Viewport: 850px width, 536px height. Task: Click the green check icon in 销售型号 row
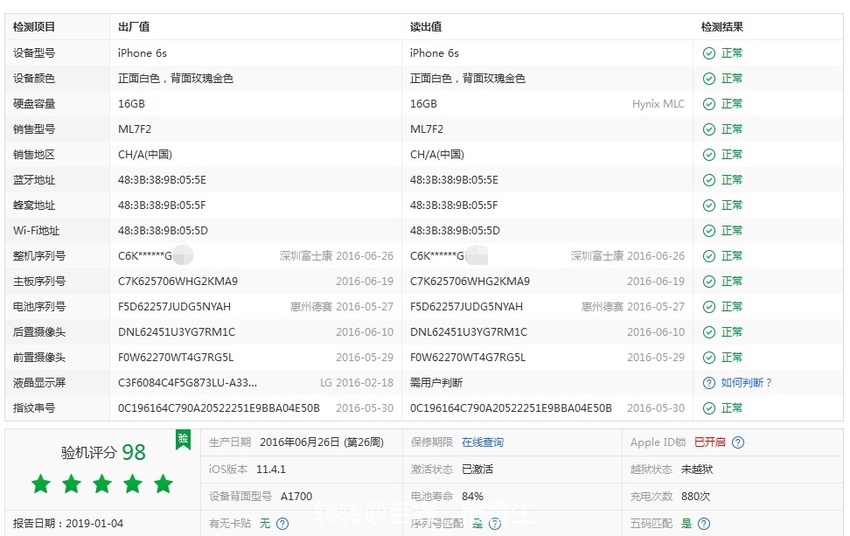(709, 129)
